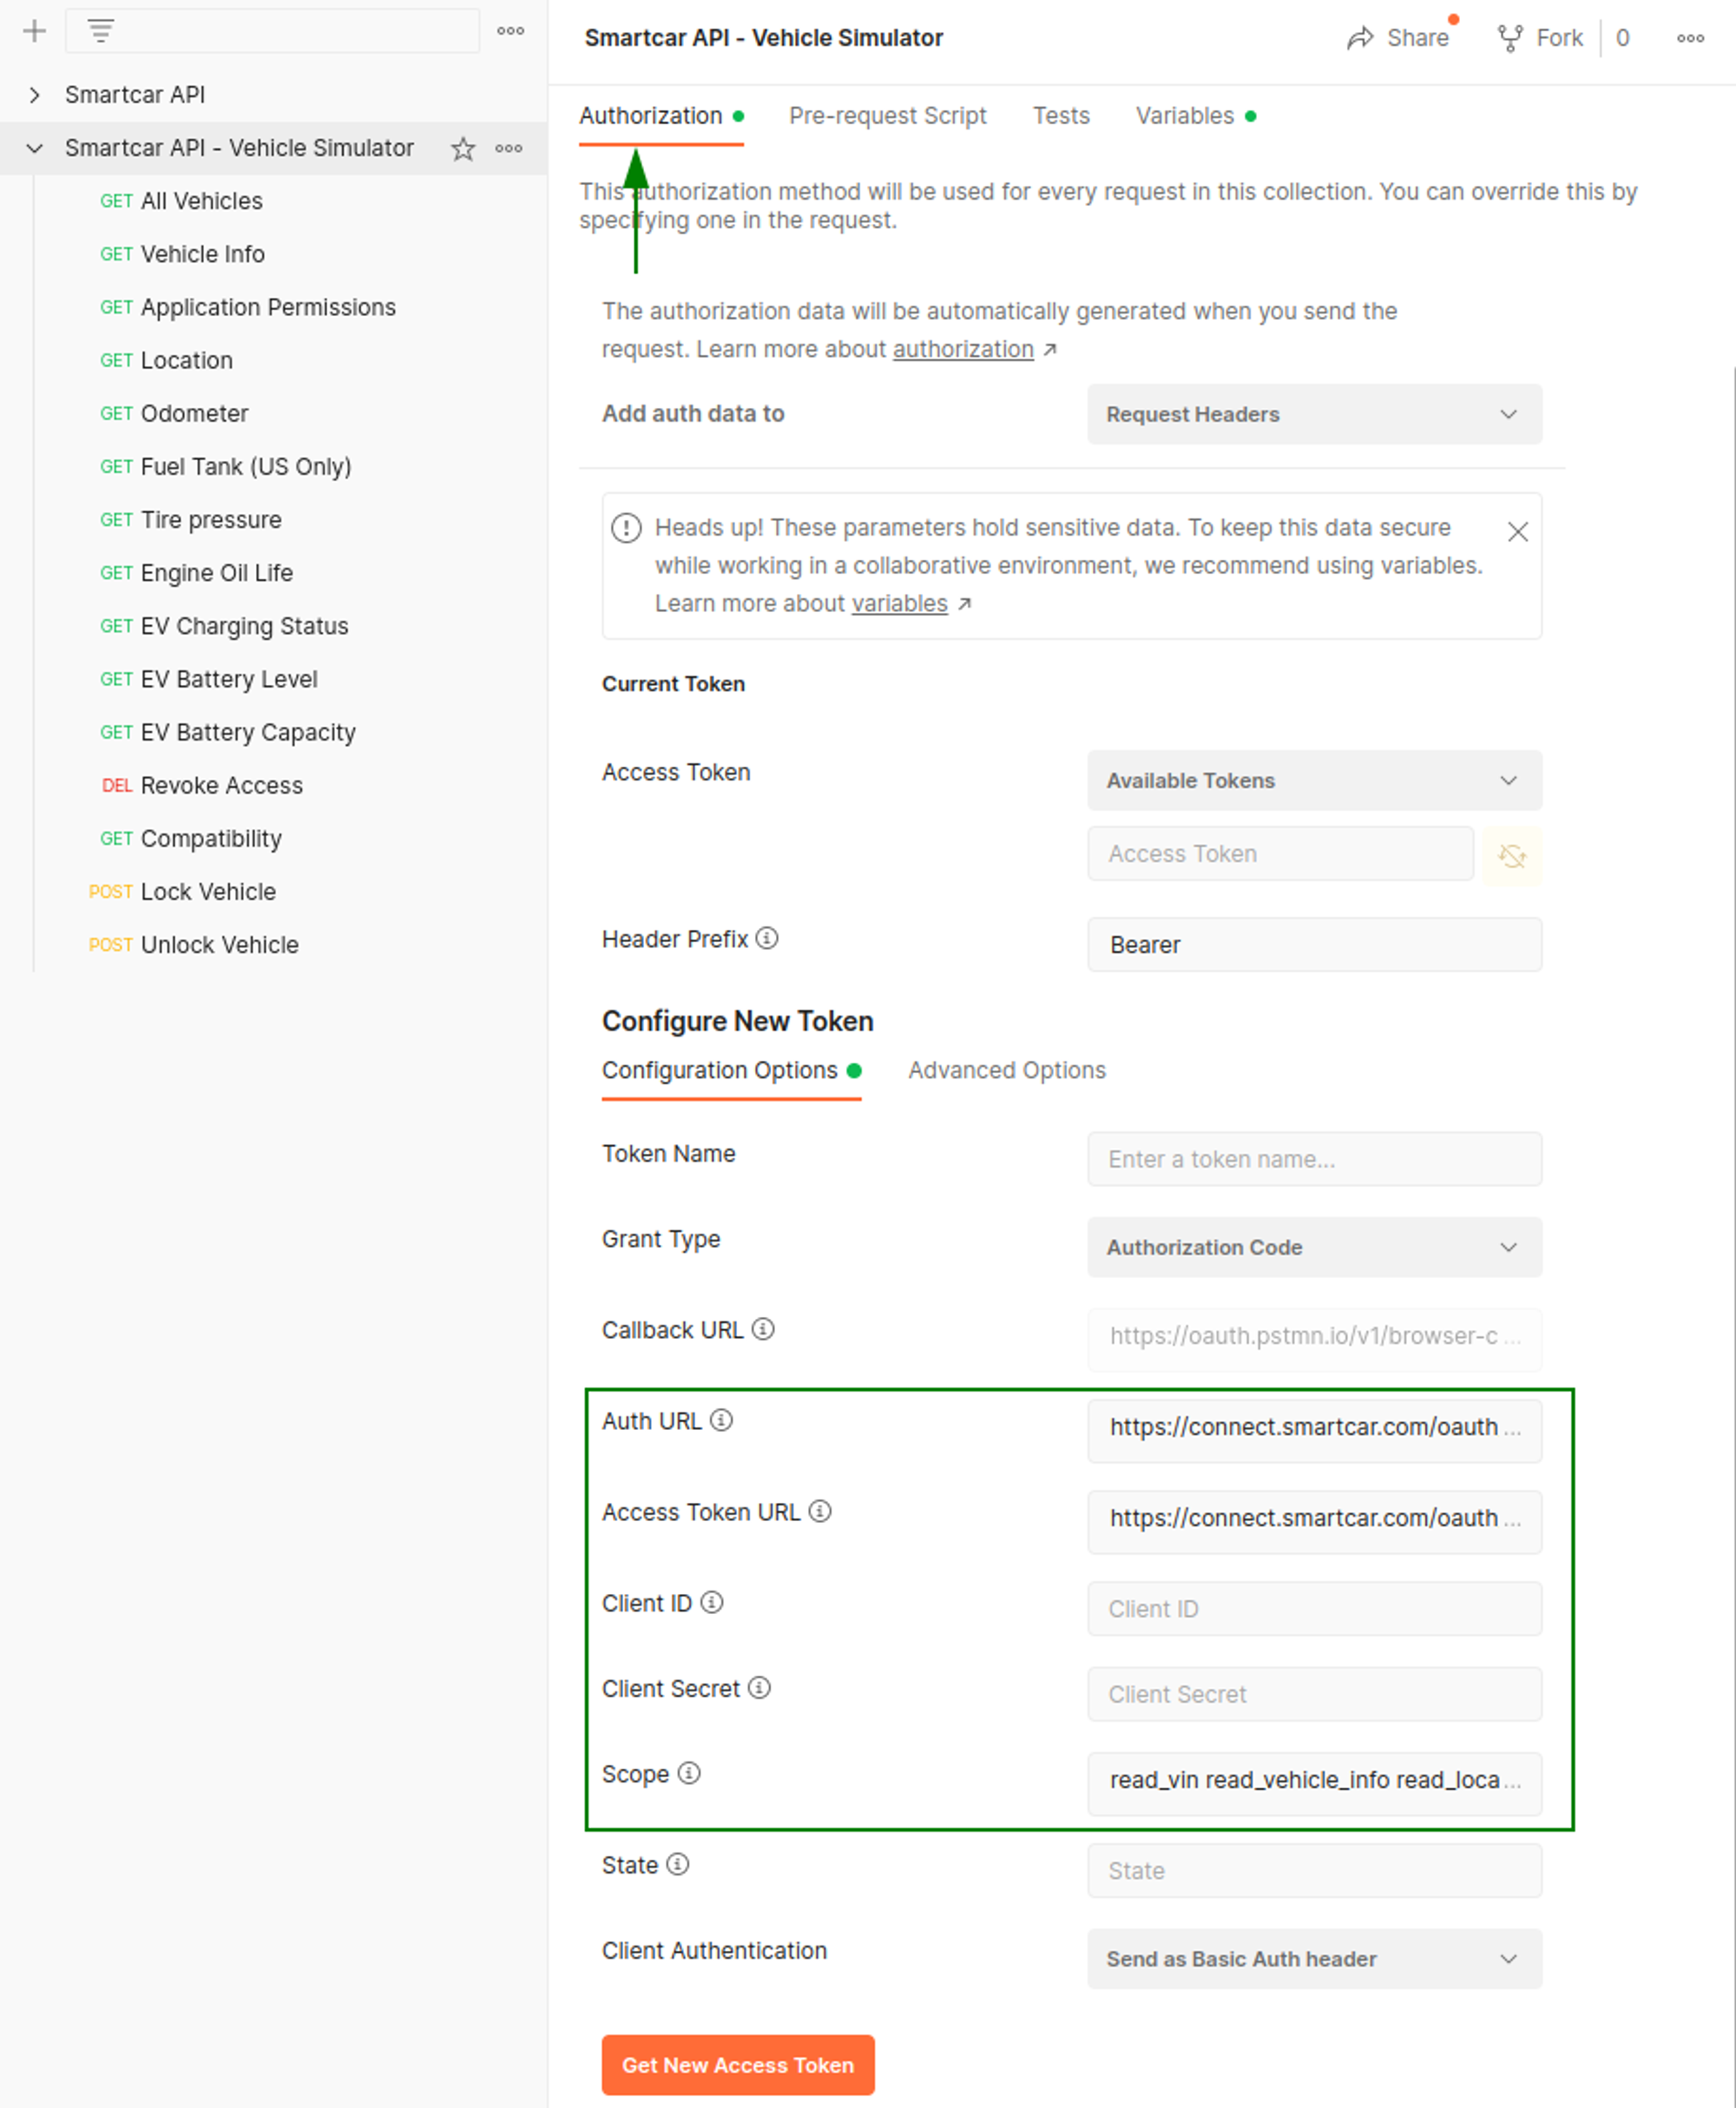Click the Client ID input field
Screen dimensions: 1736x2108
pos(1314,1609)
